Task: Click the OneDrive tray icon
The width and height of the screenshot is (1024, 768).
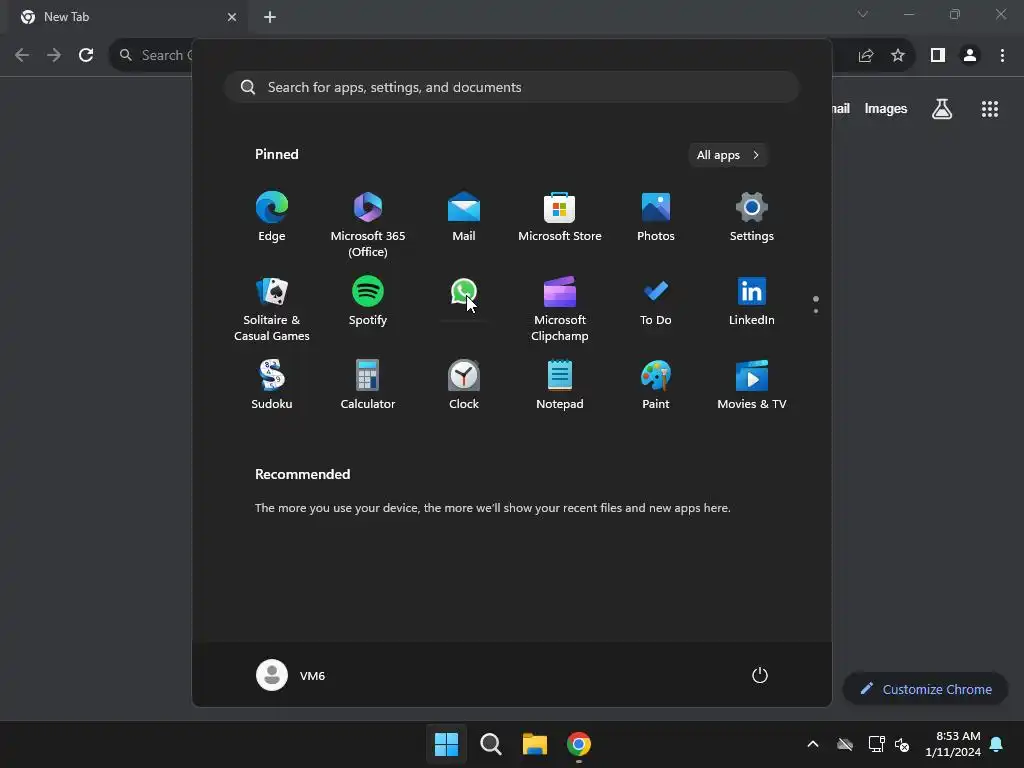Action: (845, 744)
